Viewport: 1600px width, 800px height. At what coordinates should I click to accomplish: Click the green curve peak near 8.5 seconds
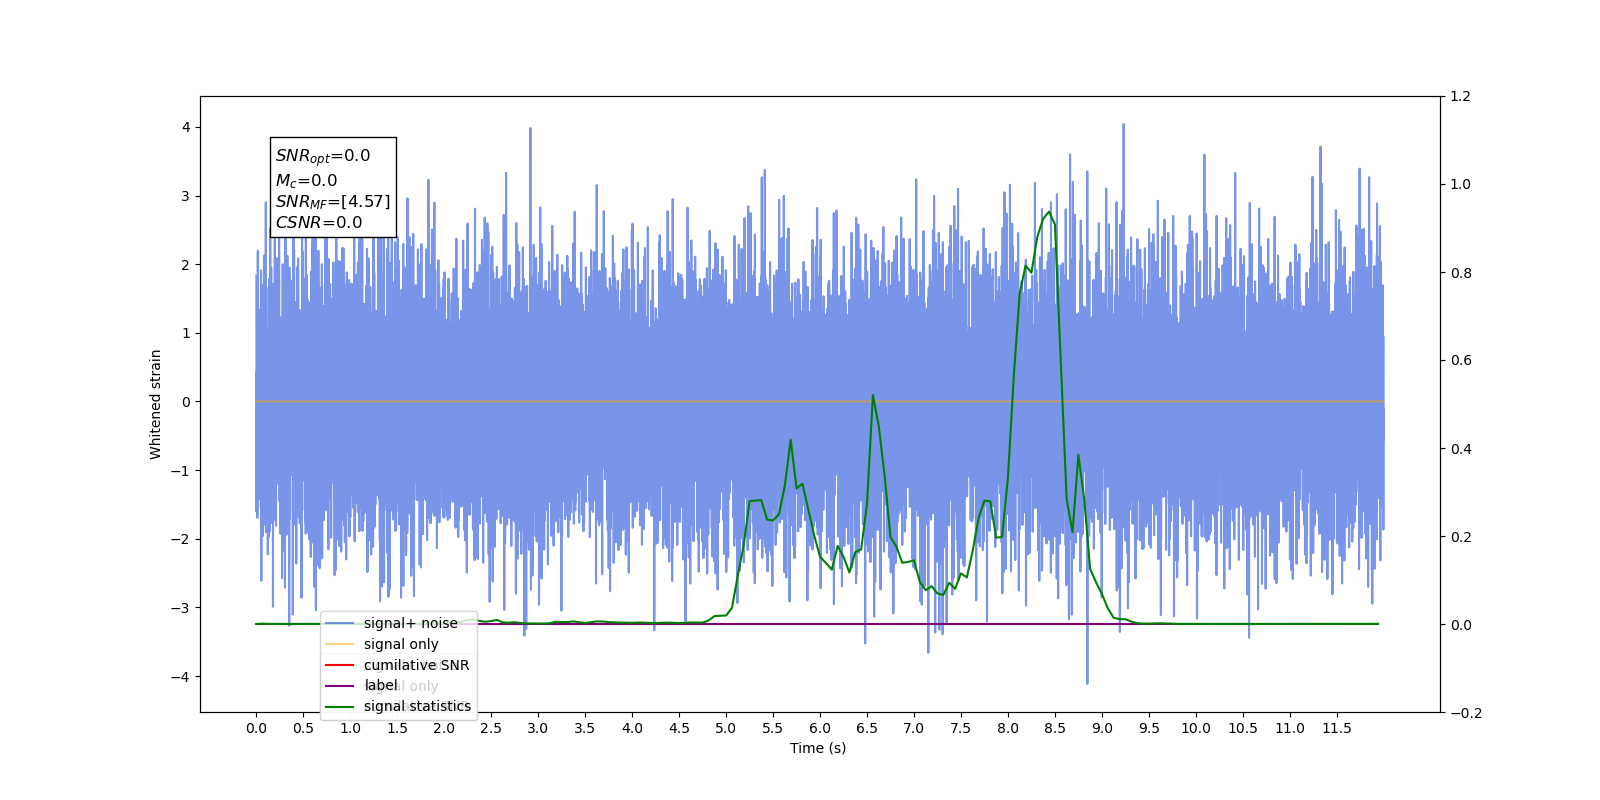pos(1049,212)
